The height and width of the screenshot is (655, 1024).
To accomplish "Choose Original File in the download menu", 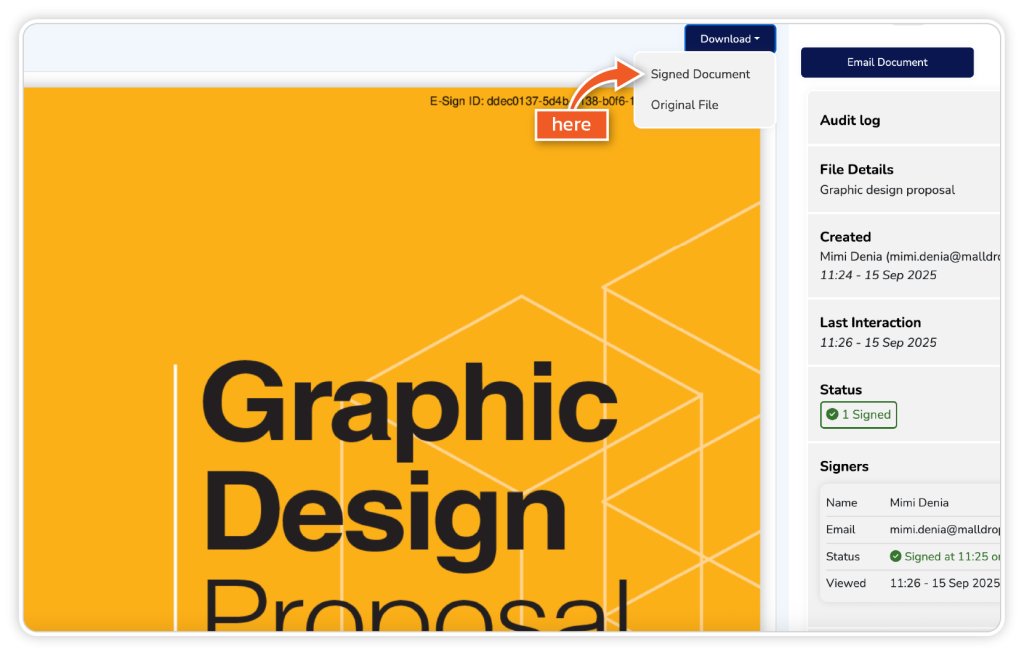I will (x=684, y=105).
